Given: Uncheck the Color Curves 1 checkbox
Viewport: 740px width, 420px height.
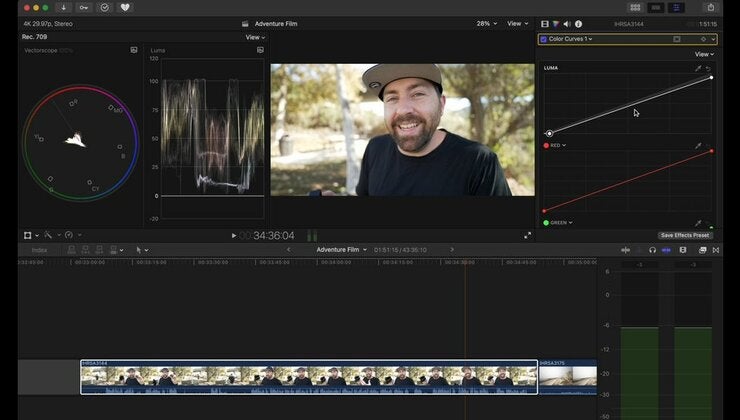Looking at the screenshot, I should [543, 39].
